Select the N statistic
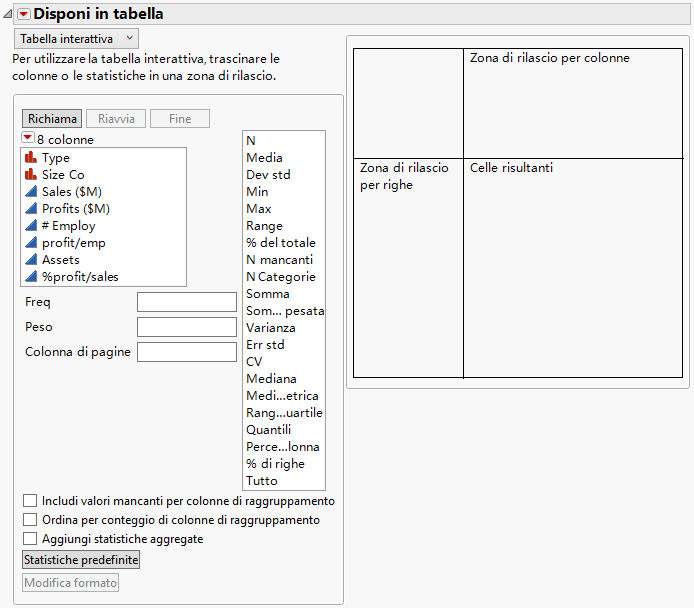This screenshot has width=694, height=608. [251, 141]
